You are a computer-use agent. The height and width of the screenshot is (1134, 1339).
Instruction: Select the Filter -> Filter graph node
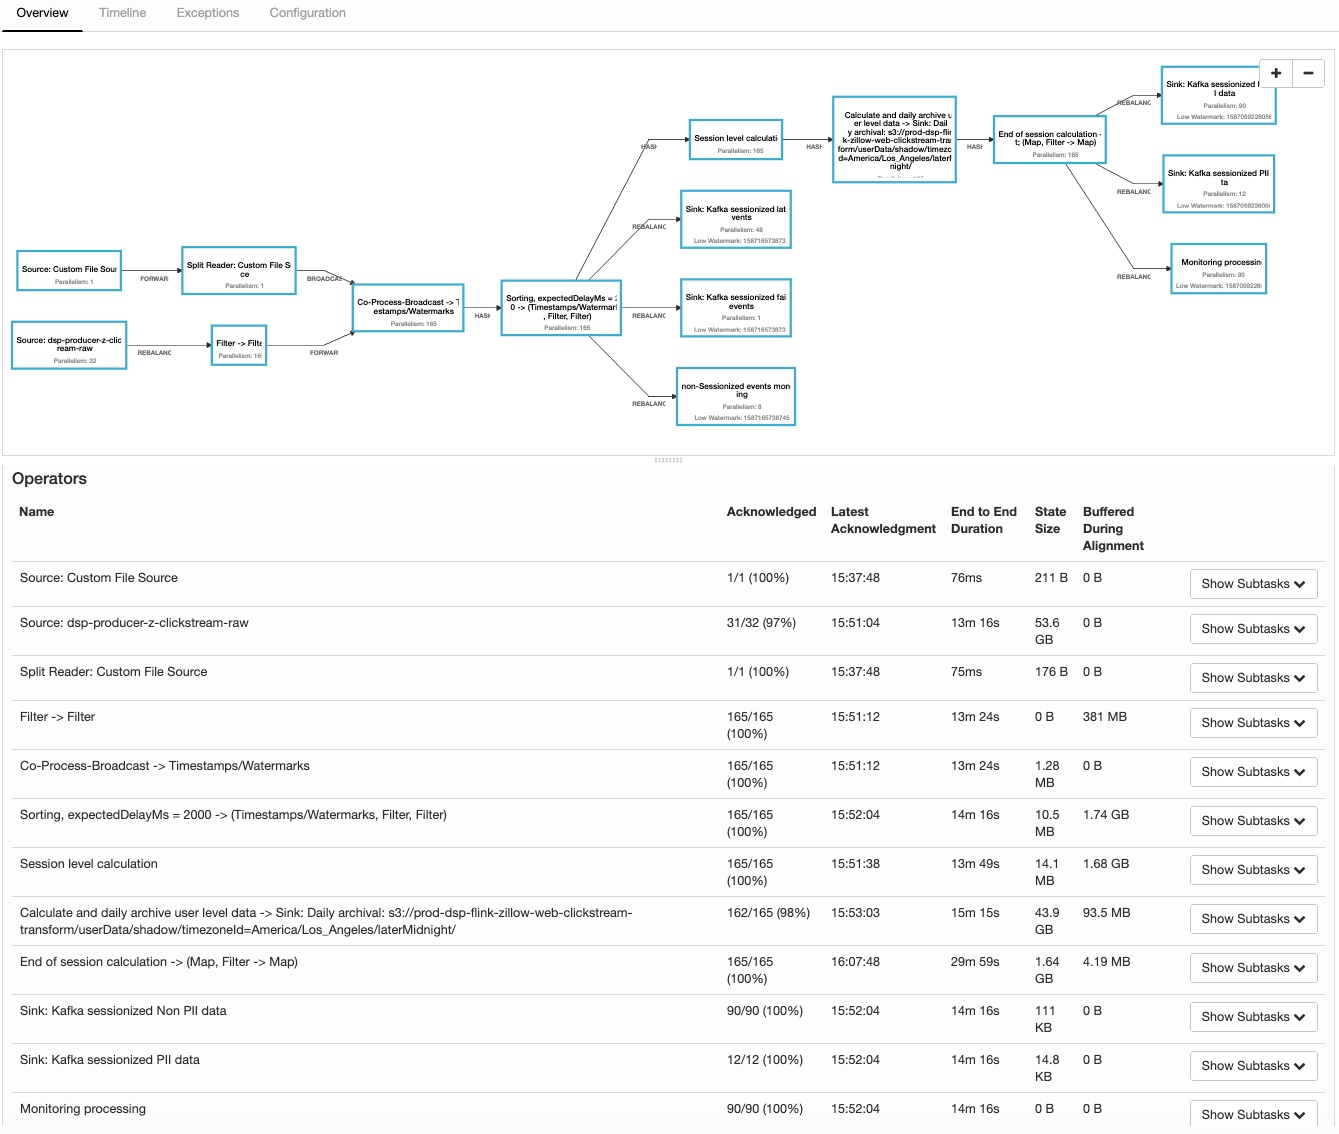[x=239, y=346]
